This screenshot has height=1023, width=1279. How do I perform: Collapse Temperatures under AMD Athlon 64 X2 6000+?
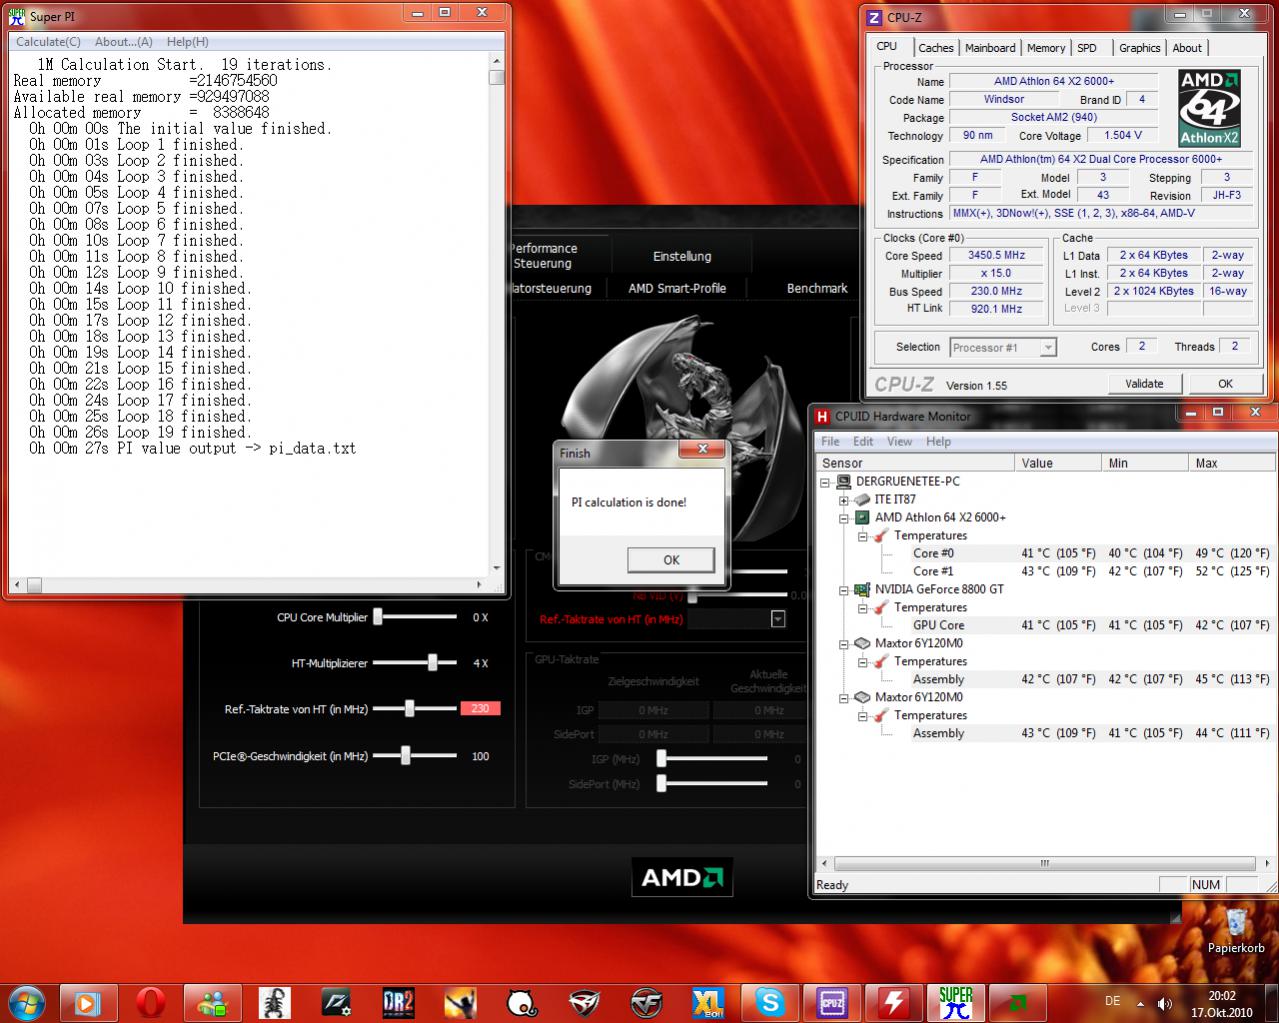tap(862, 536)
